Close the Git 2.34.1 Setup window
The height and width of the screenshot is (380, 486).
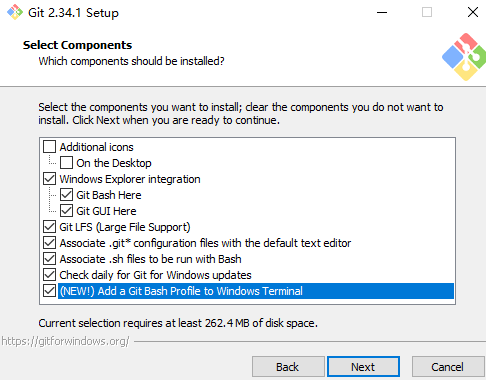(473, 12)
